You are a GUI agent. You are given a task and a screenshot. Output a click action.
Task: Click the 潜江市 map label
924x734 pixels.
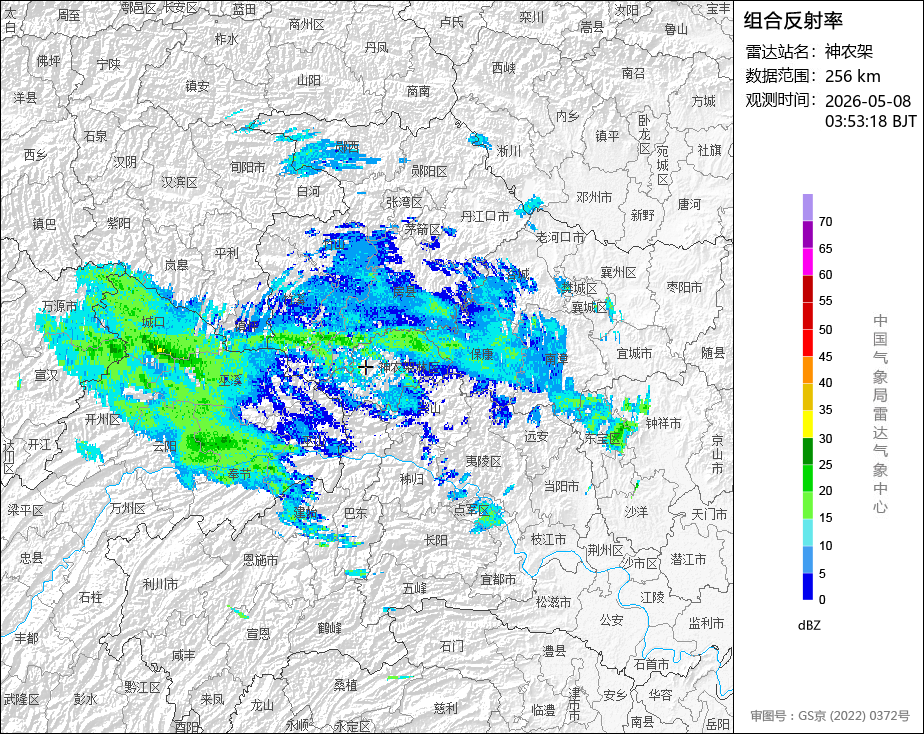(x=688, y=559)
